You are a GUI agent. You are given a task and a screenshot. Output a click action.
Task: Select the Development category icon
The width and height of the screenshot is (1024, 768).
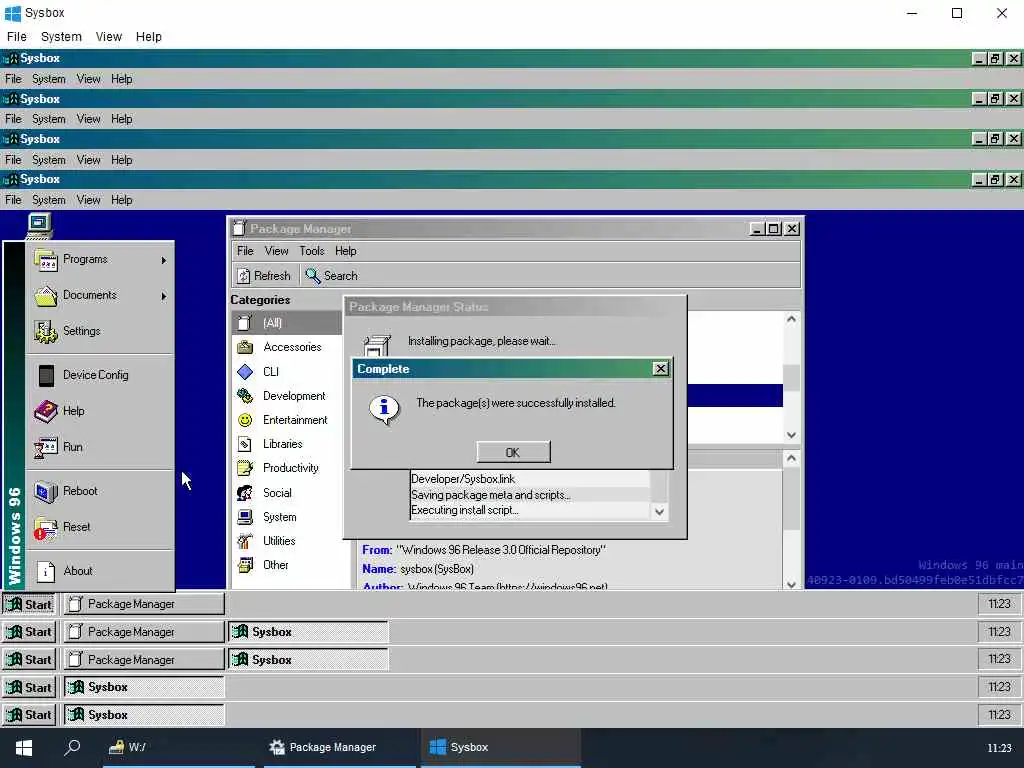245,396
